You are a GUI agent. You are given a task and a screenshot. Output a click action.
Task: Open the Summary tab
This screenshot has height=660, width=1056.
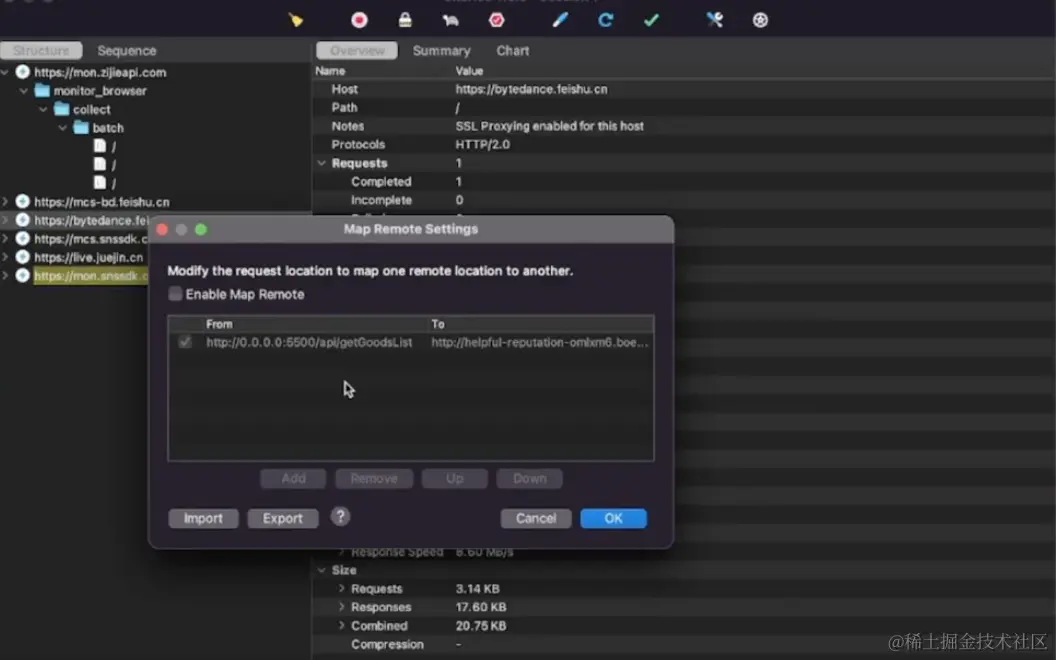[441, 51]
